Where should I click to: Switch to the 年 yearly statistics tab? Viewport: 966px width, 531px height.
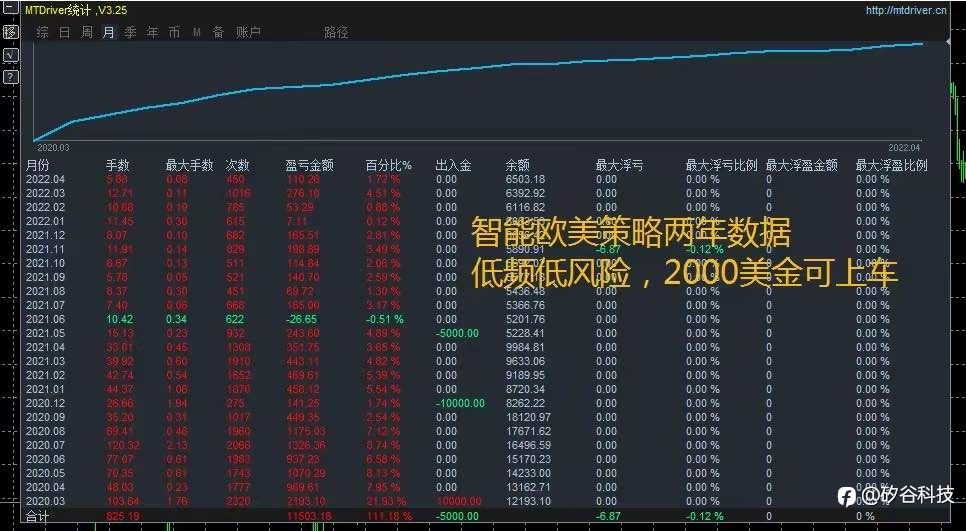(x=152, y=32)
